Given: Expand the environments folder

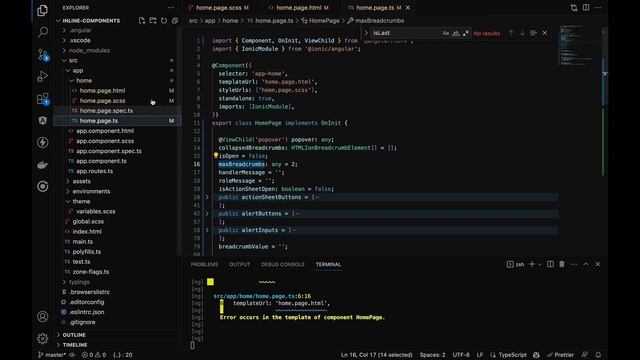Looking at the screenshot, I should click(68, 191).
